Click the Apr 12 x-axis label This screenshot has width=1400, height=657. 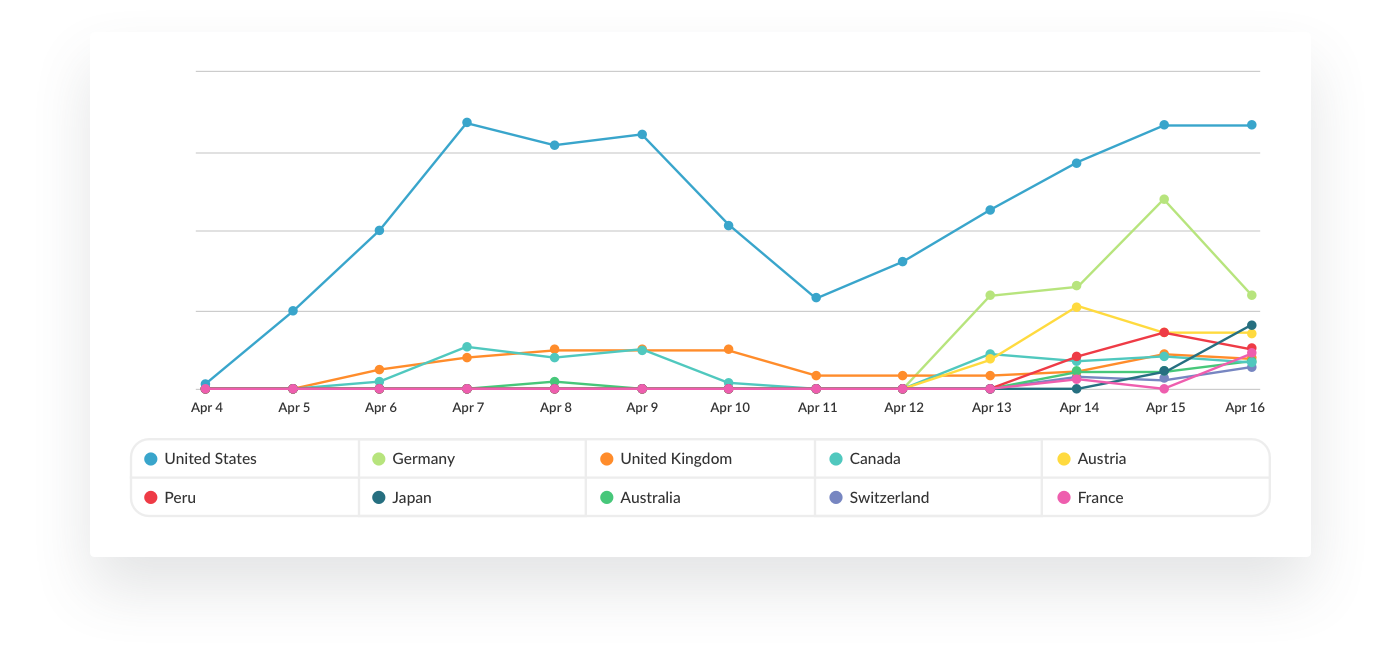904,408
